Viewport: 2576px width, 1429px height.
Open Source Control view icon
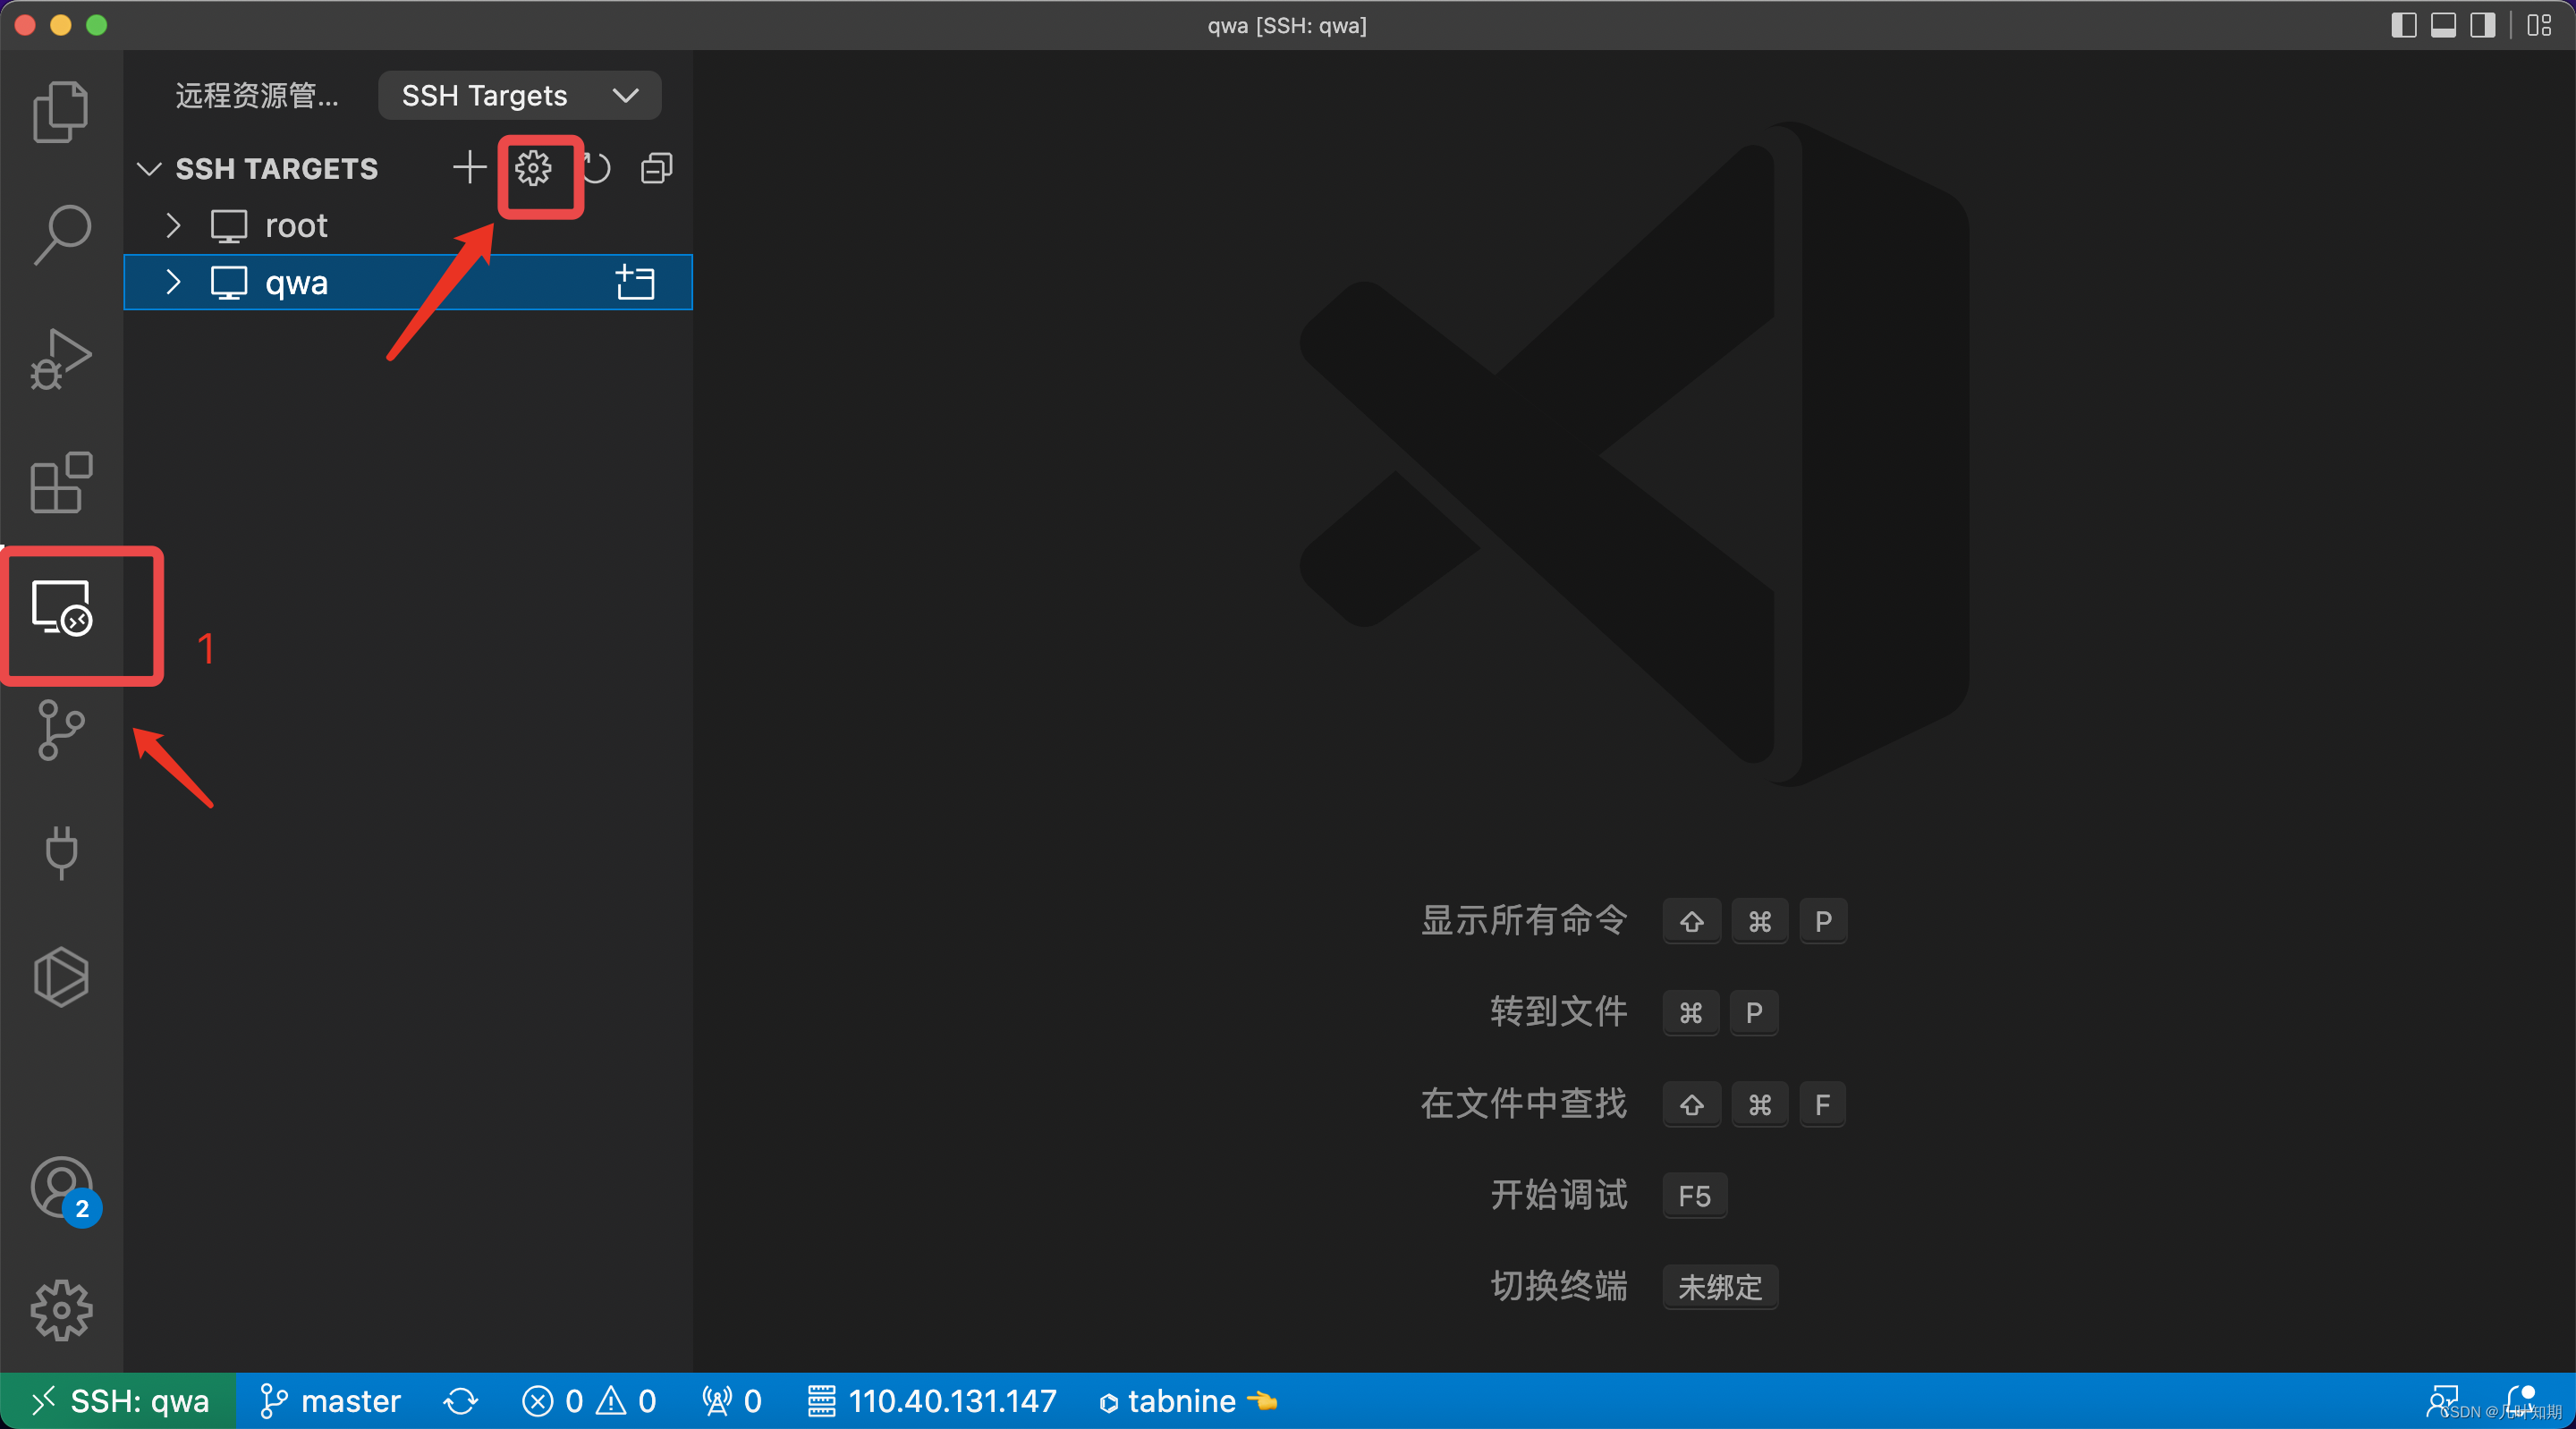(x=61, y=730)
